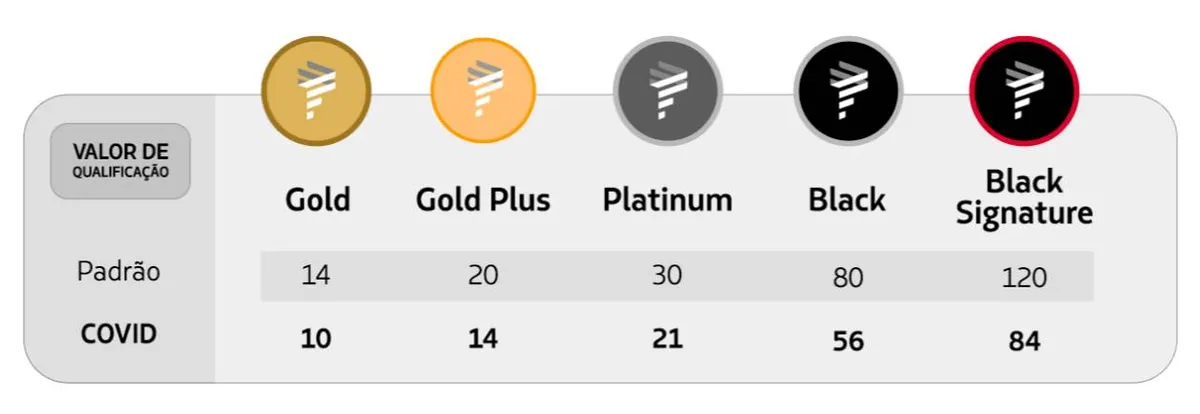Select the Padrão row label

[x=119, y=273]
